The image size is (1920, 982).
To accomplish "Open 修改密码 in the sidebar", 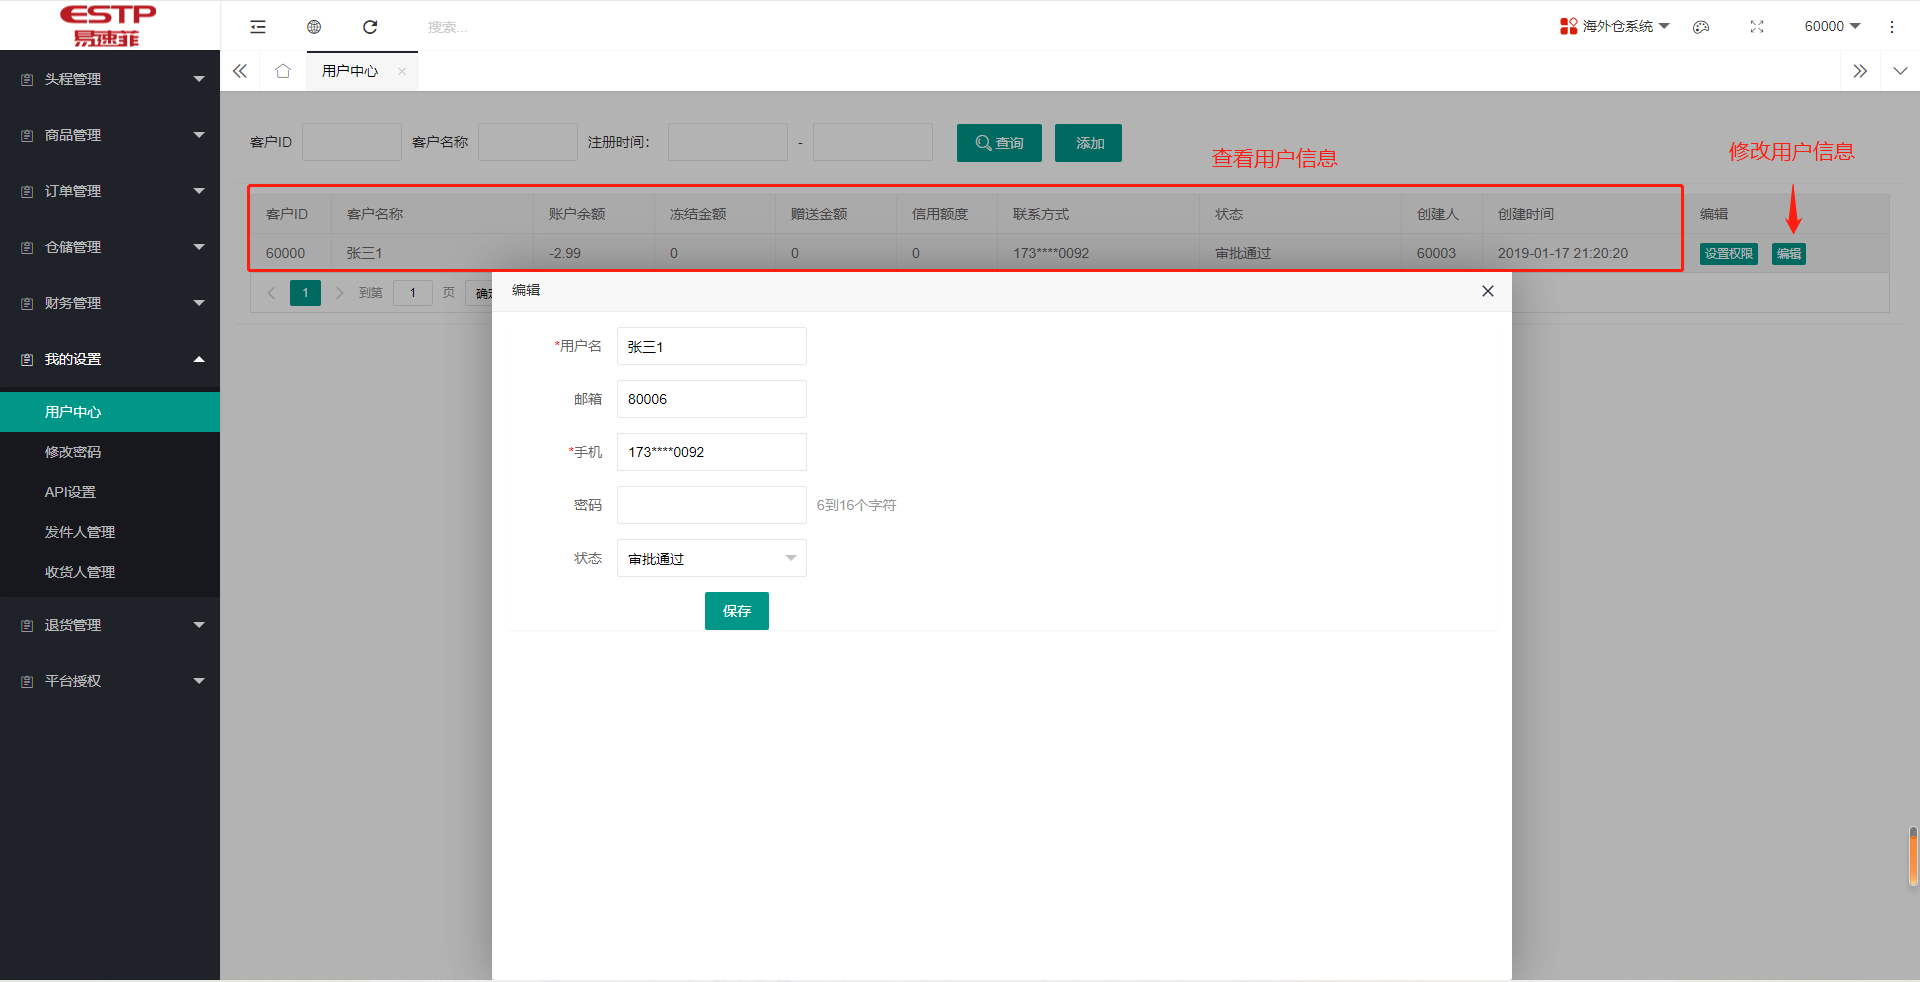I will pyautogui.click(x=73, y=452).
